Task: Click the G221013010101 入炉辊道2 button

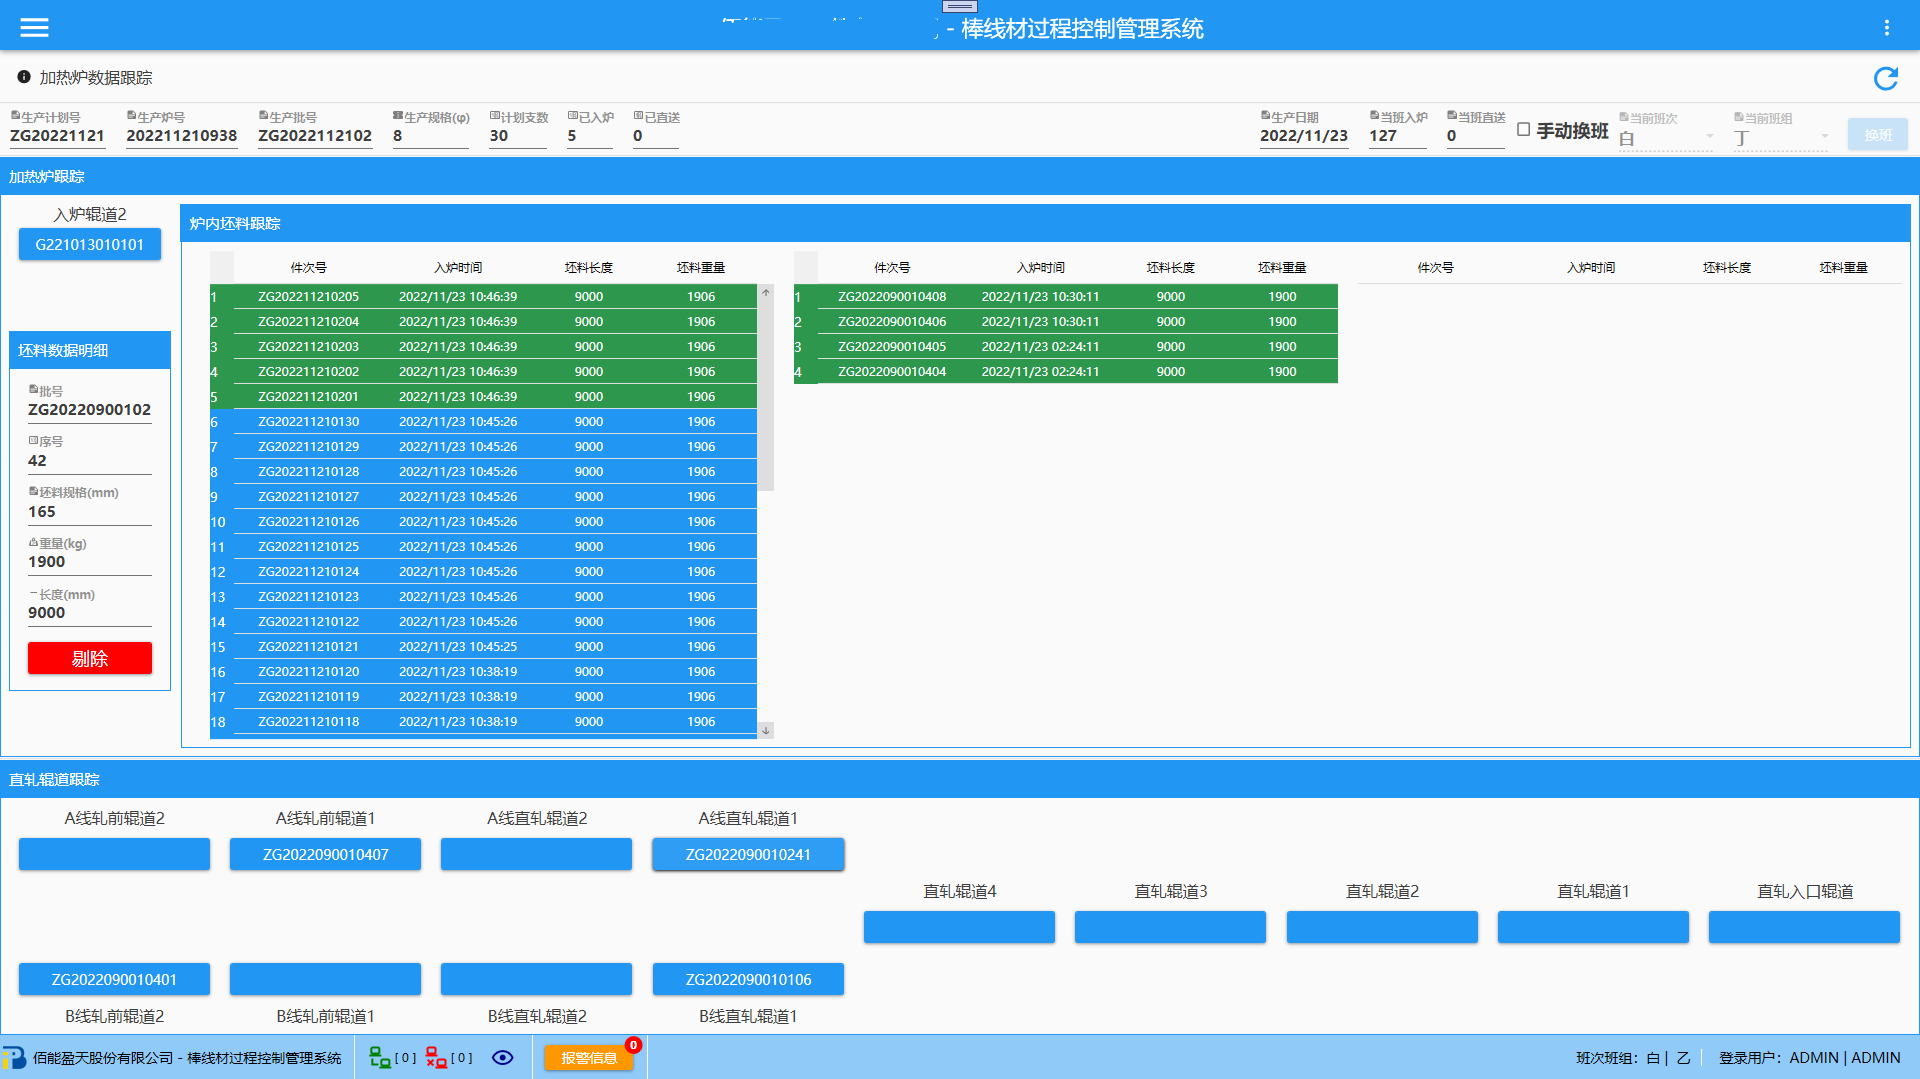Action: coord(90,244)
